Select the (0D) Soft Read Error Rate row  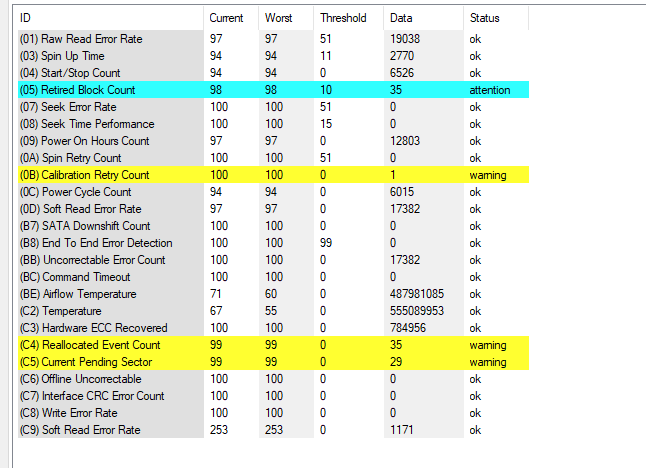tap(274, 209)
